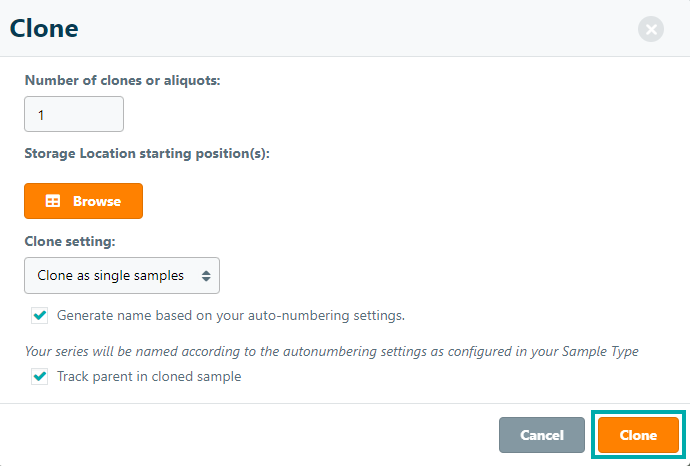Screen dimensions: 690x466
Task: Click the grid icon on the Browse button
Action: tap(53, 201)
